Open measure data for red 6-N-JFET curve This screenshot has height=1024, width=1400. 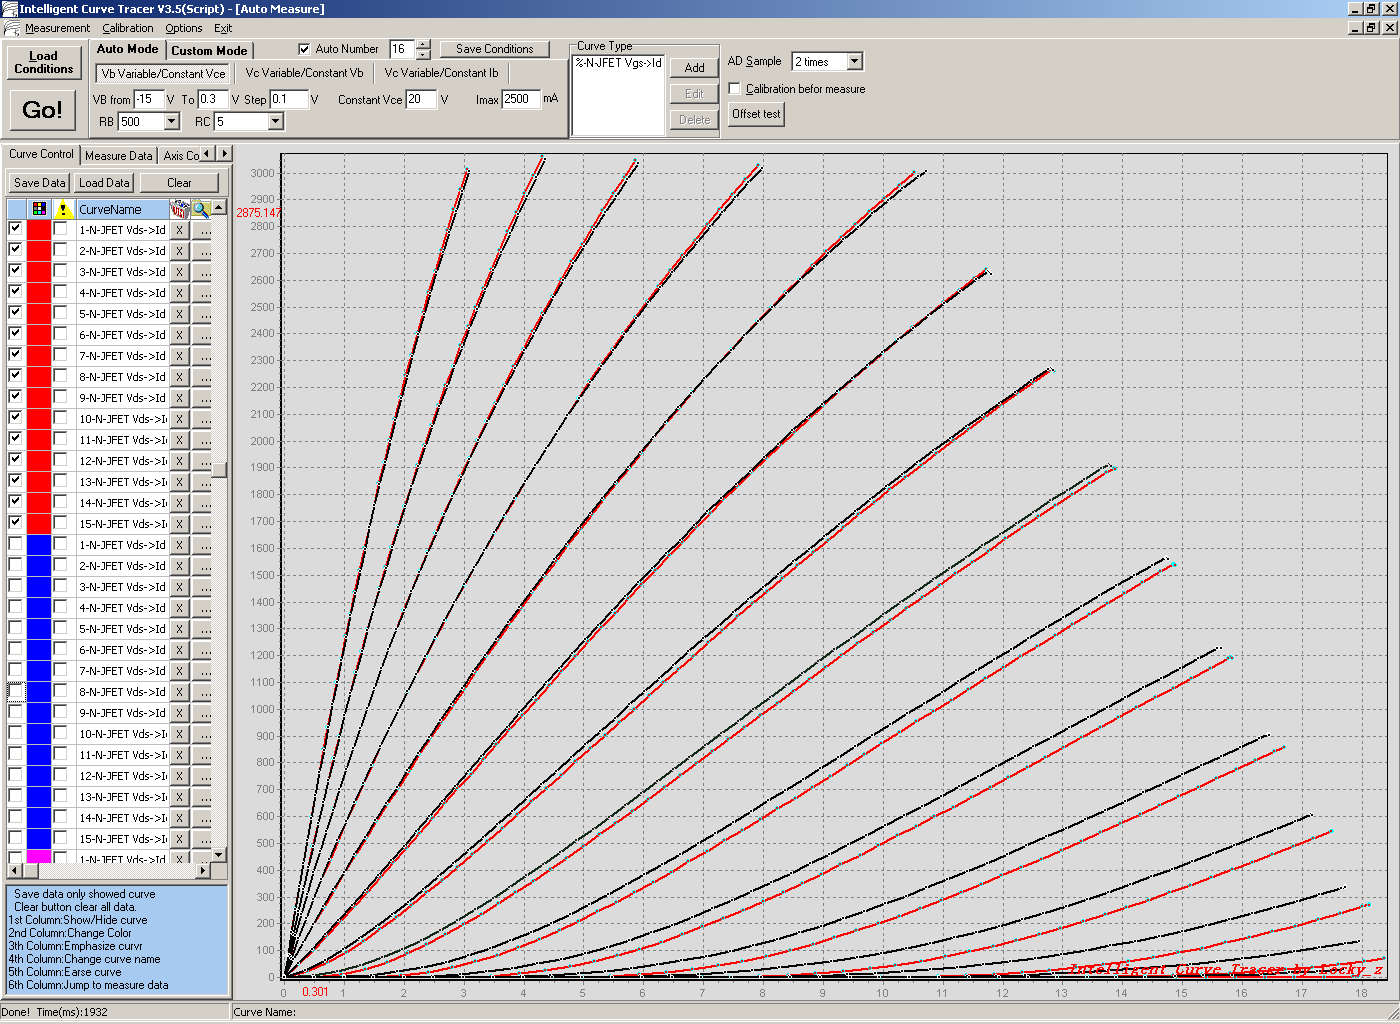[202, 335]
